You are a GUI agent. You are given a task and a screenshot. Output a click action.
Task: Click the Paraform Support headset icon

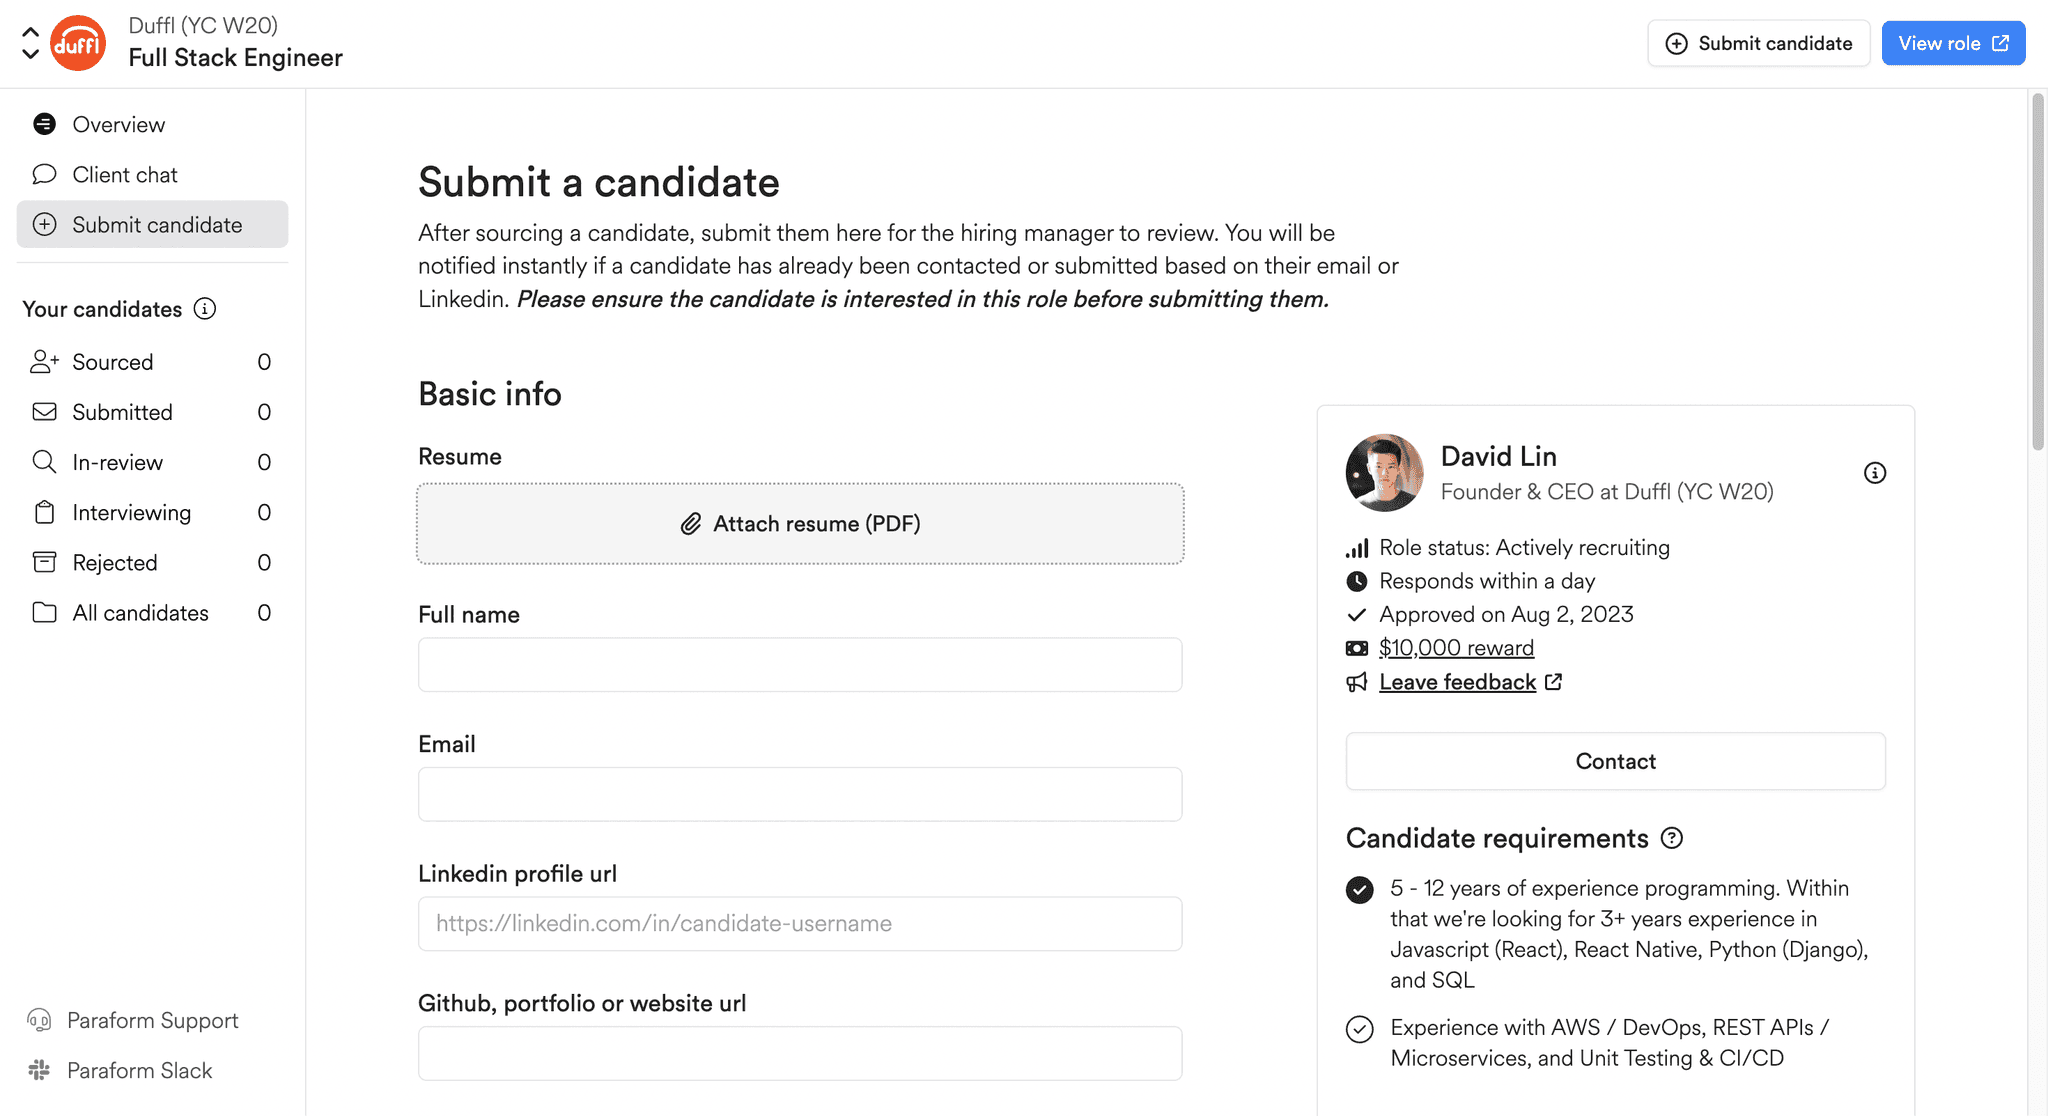[x=38, y=1020]
